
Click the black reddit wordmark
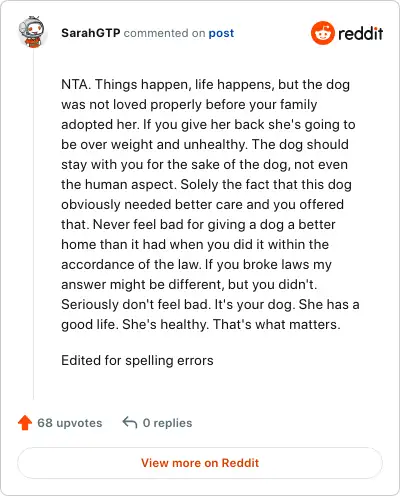(360, 34)
